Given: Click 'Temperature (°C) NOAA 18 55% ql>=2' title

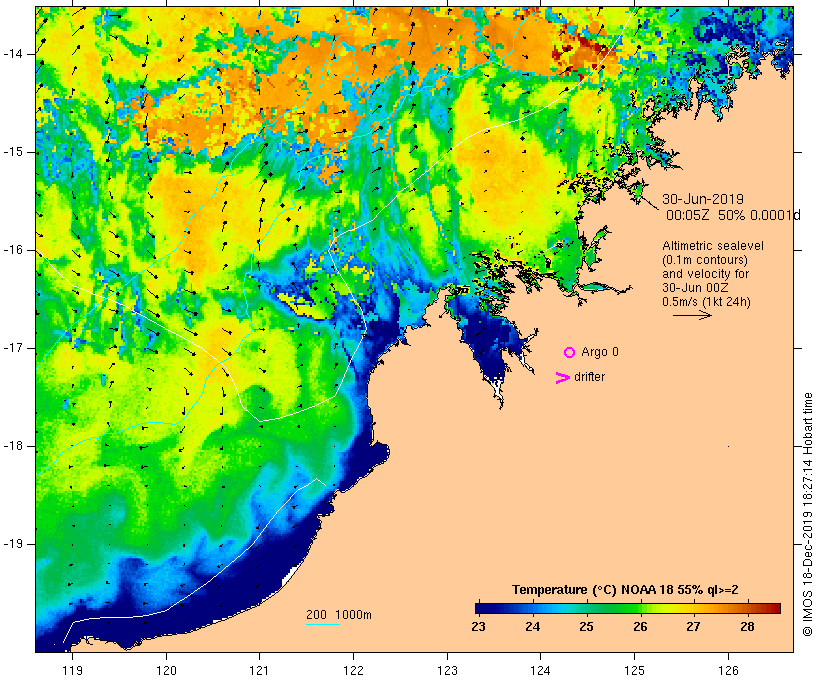Looking at the screenshot, I should tap(625, 590).
